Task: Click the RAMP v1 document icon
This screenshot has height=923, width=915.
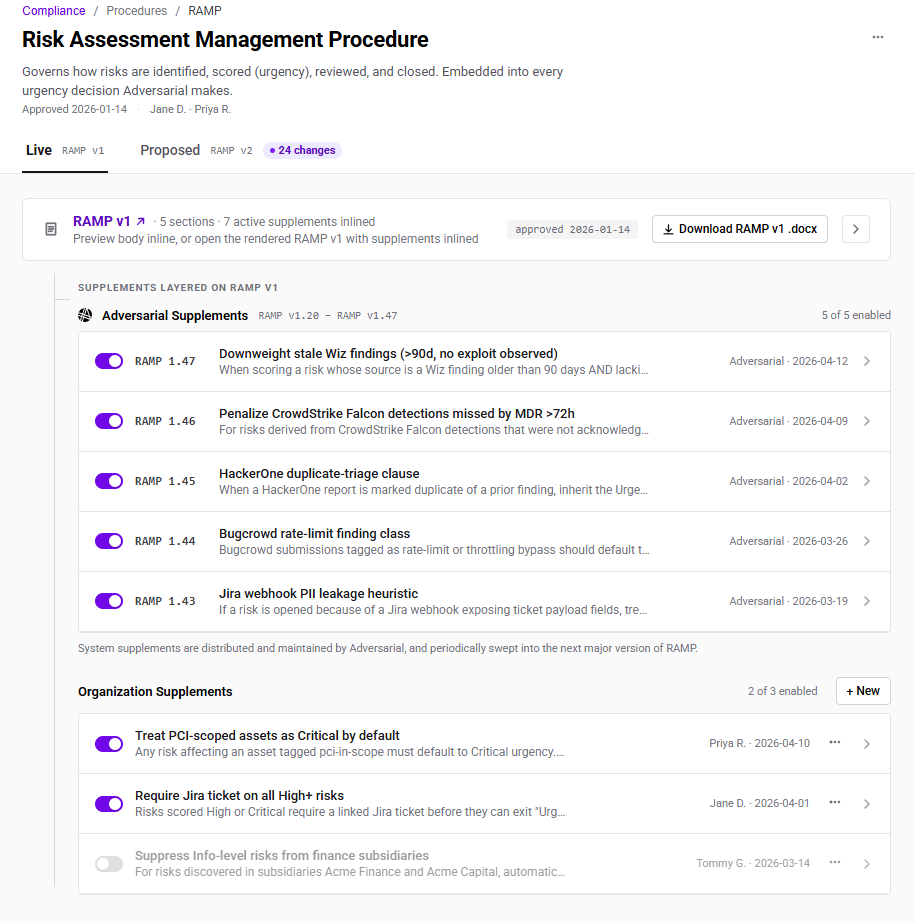Action: 51,229
